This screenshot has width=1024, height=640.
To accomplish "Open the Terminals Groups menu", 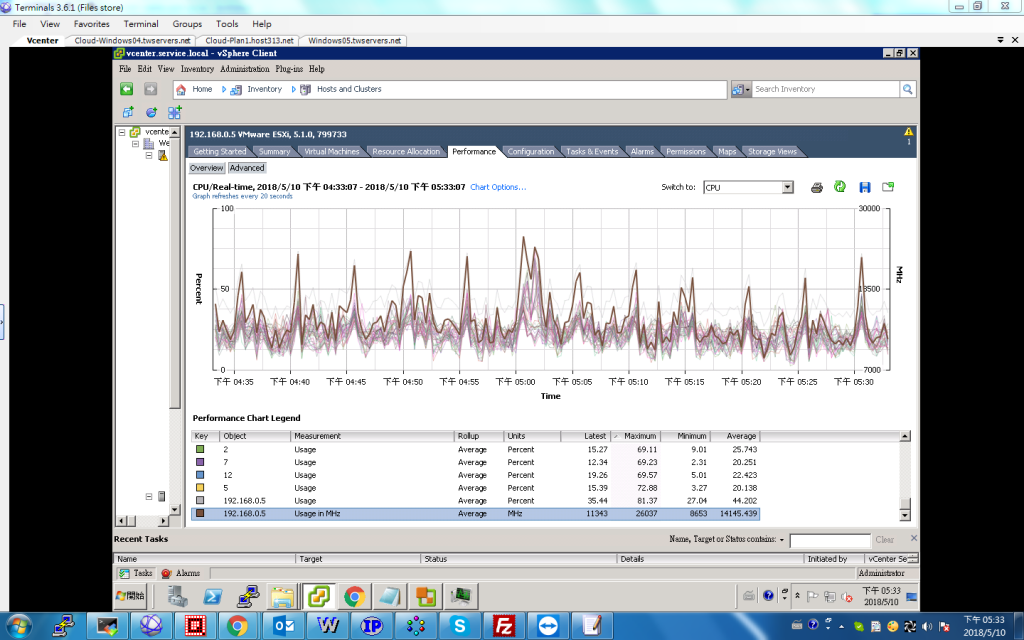I will 187,24.
